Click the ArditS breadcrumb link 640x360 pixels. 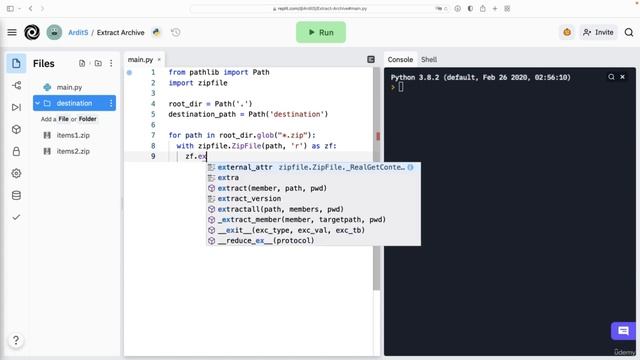[78, 32]
